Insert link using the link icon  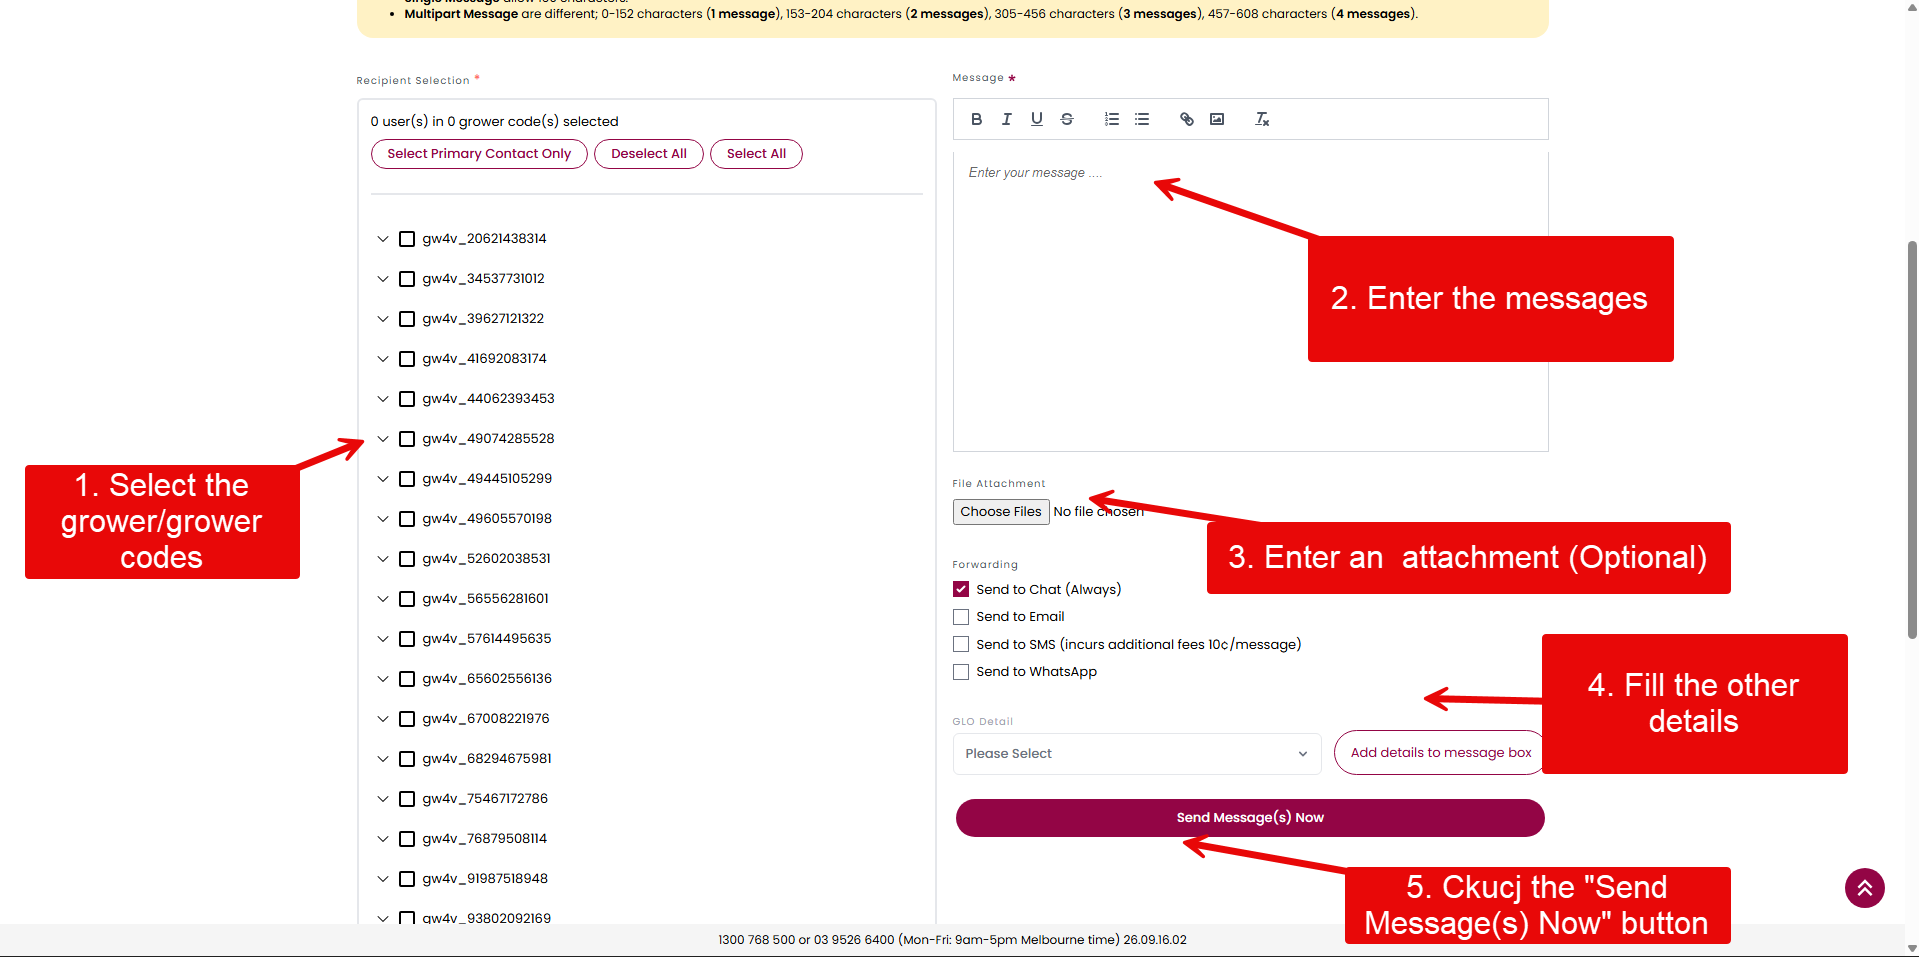[x=1187, y=119]
